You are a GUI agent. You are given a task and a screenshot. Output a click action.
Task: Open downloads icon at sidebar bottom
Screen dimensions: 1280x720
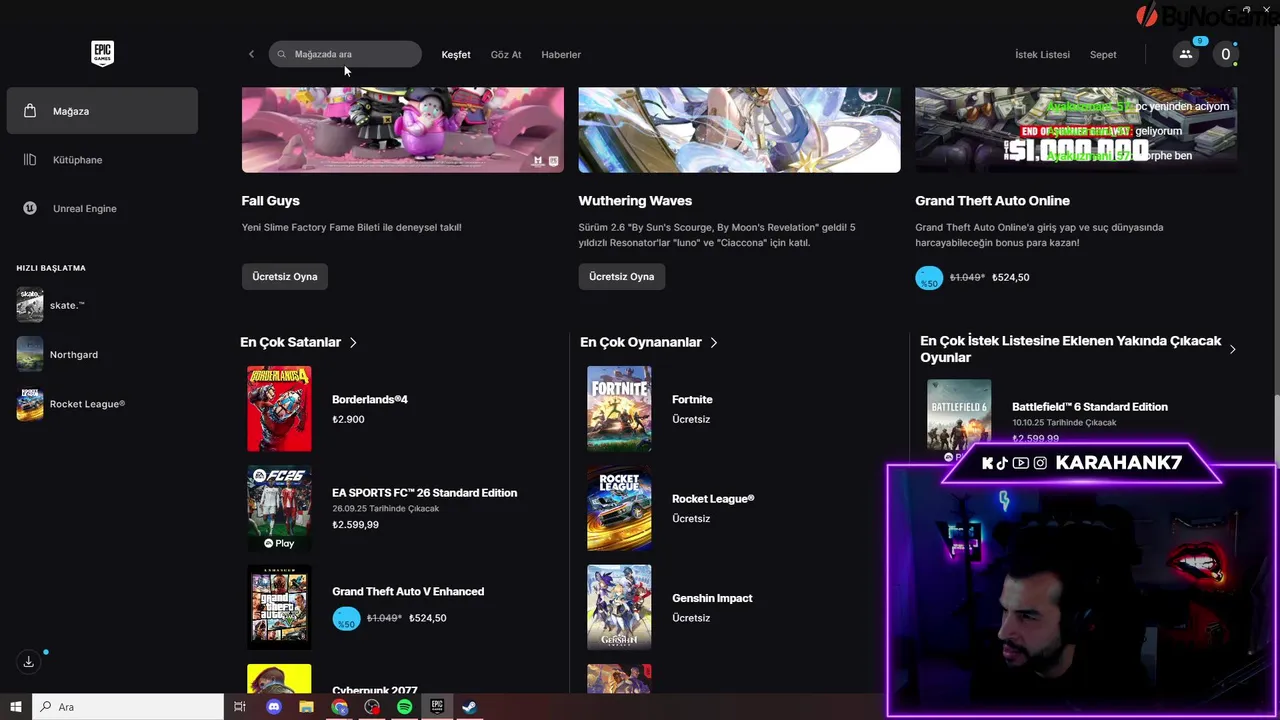coord(29,662)
